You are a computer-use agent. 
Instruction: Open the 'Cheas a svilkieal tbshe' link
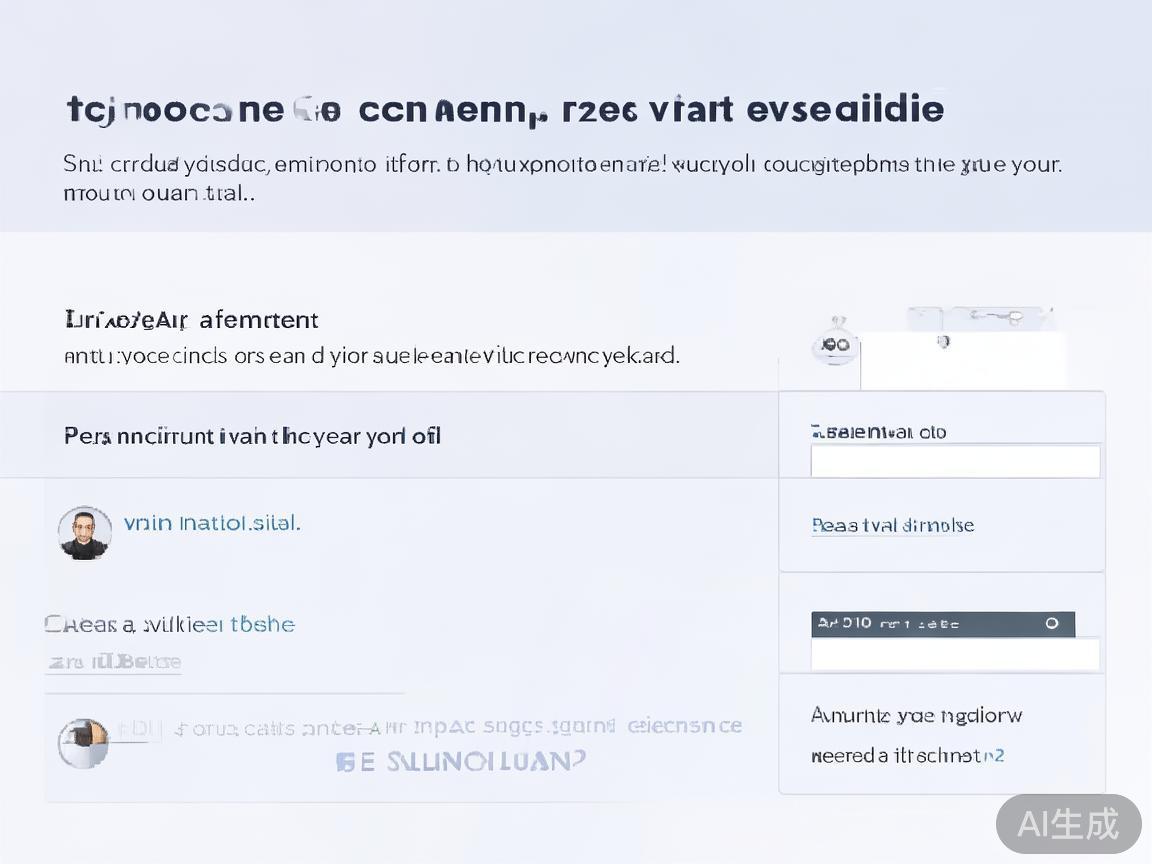pos(170,625)
